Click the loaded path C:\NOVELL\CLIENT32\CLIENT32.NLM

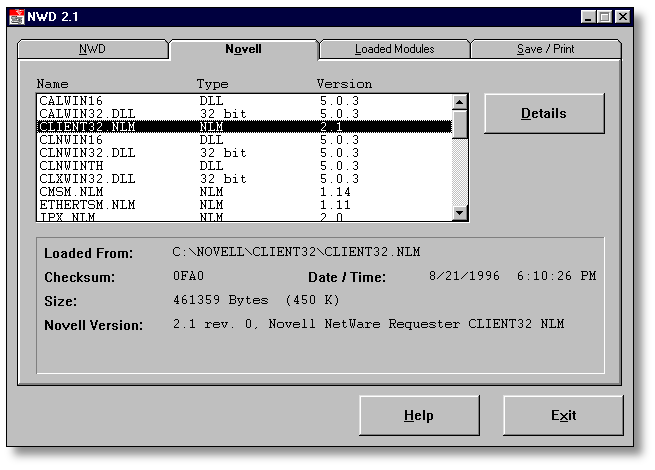point(296,252)
